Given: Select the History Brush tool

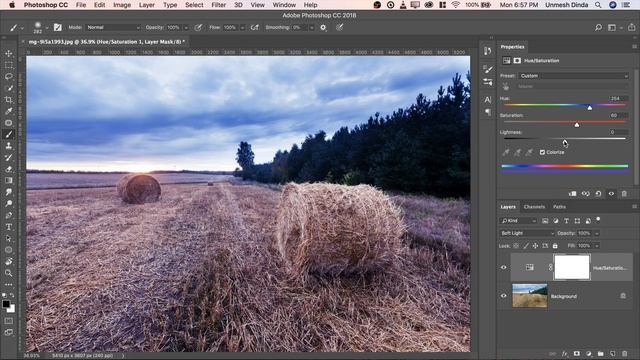Looking at the screenshot, I should tap(9, 157).
